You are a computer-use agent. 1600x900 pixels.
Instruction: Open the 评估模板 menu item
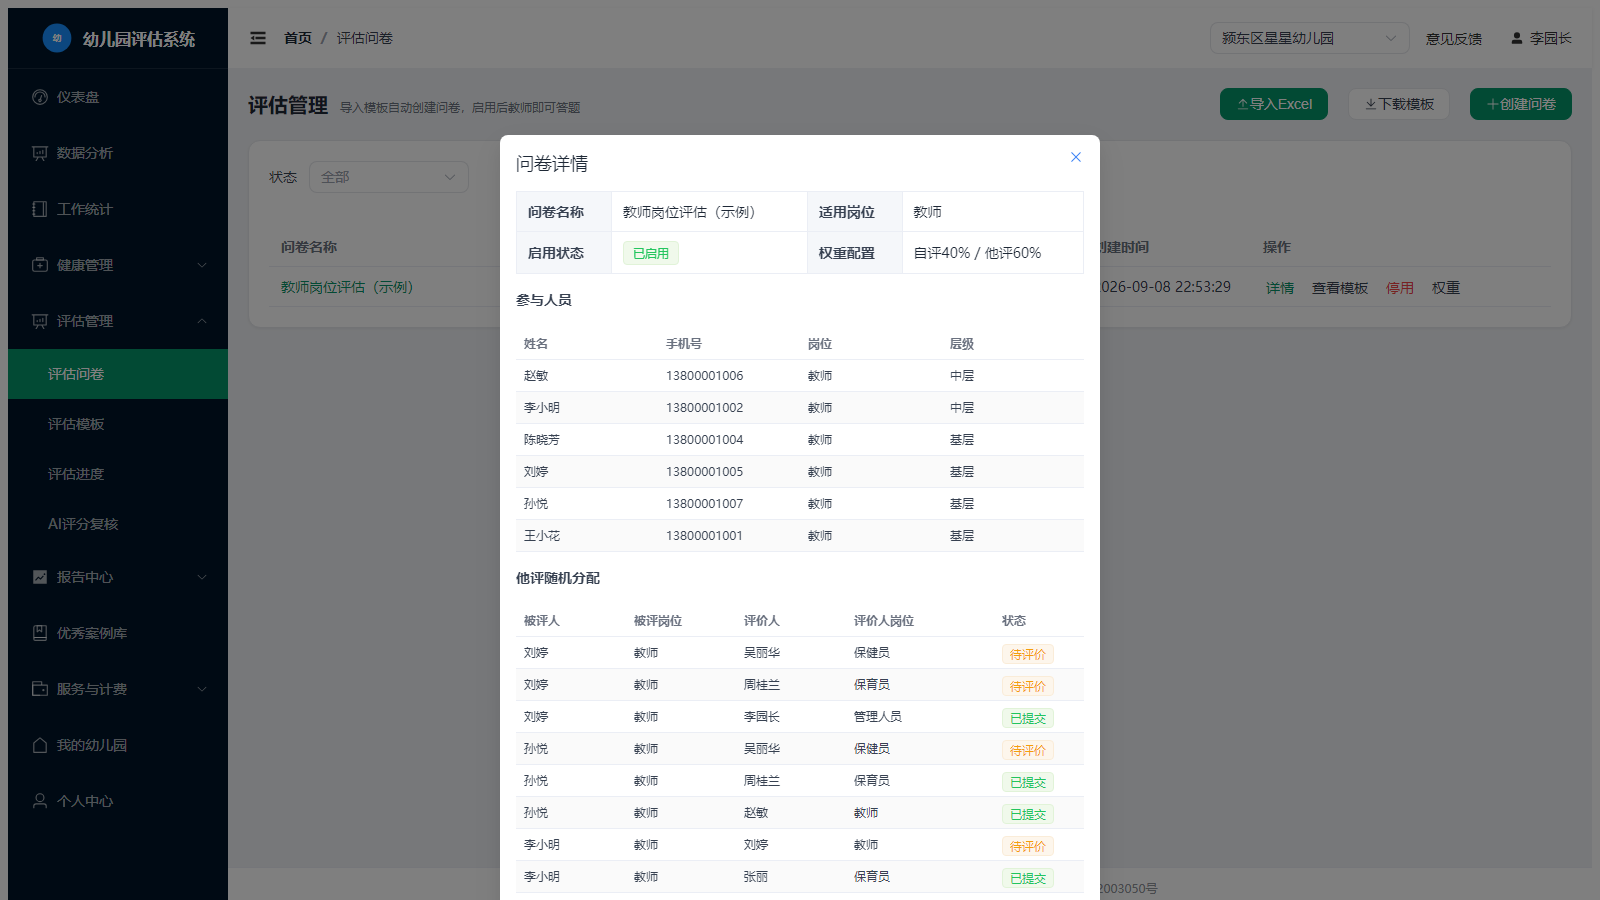point(118,424)
